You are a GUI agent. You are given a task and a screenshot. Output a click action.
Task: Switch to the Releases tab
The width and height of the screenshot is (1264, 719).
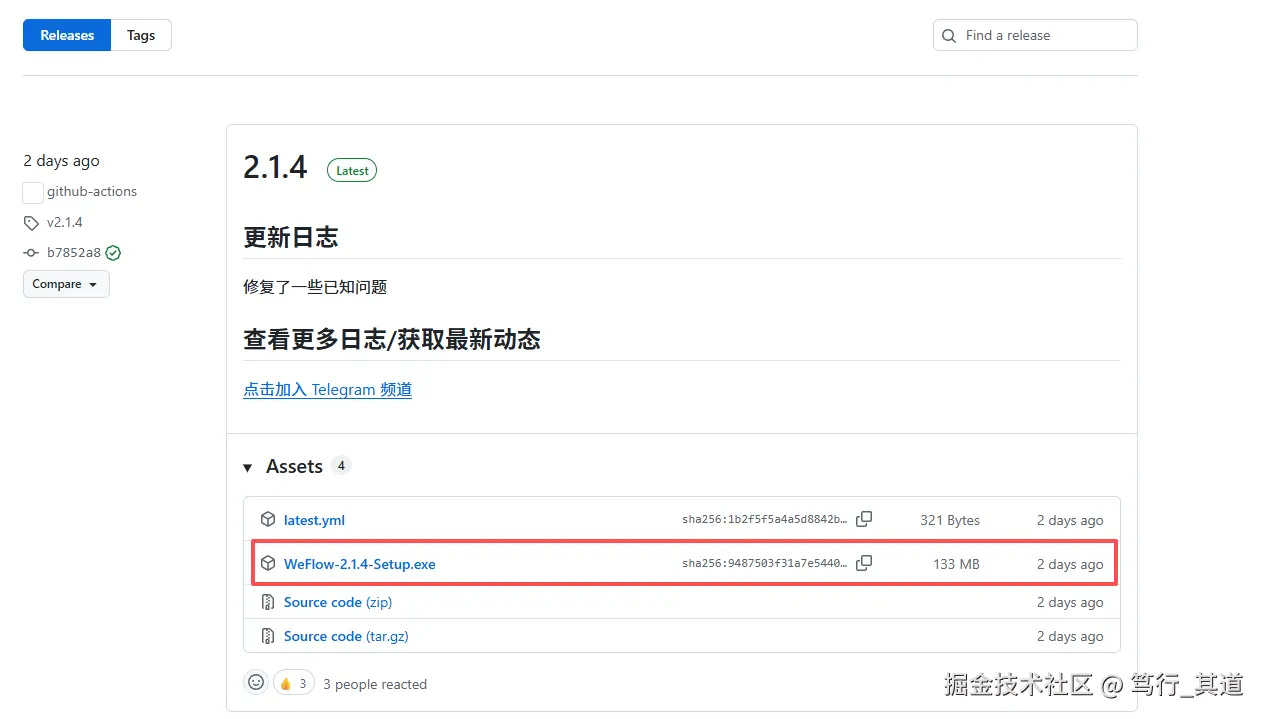67,35
